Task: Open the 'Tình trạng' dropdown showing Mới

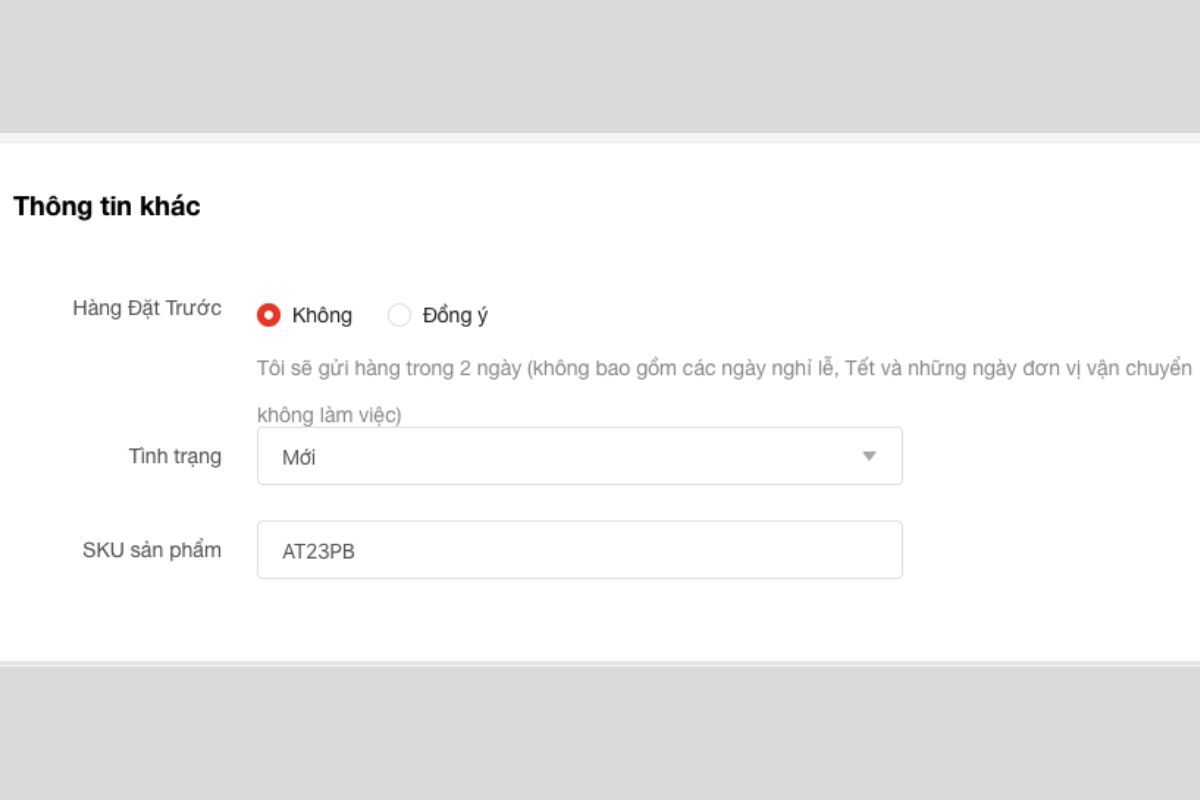Action: [x=579, y=456]
